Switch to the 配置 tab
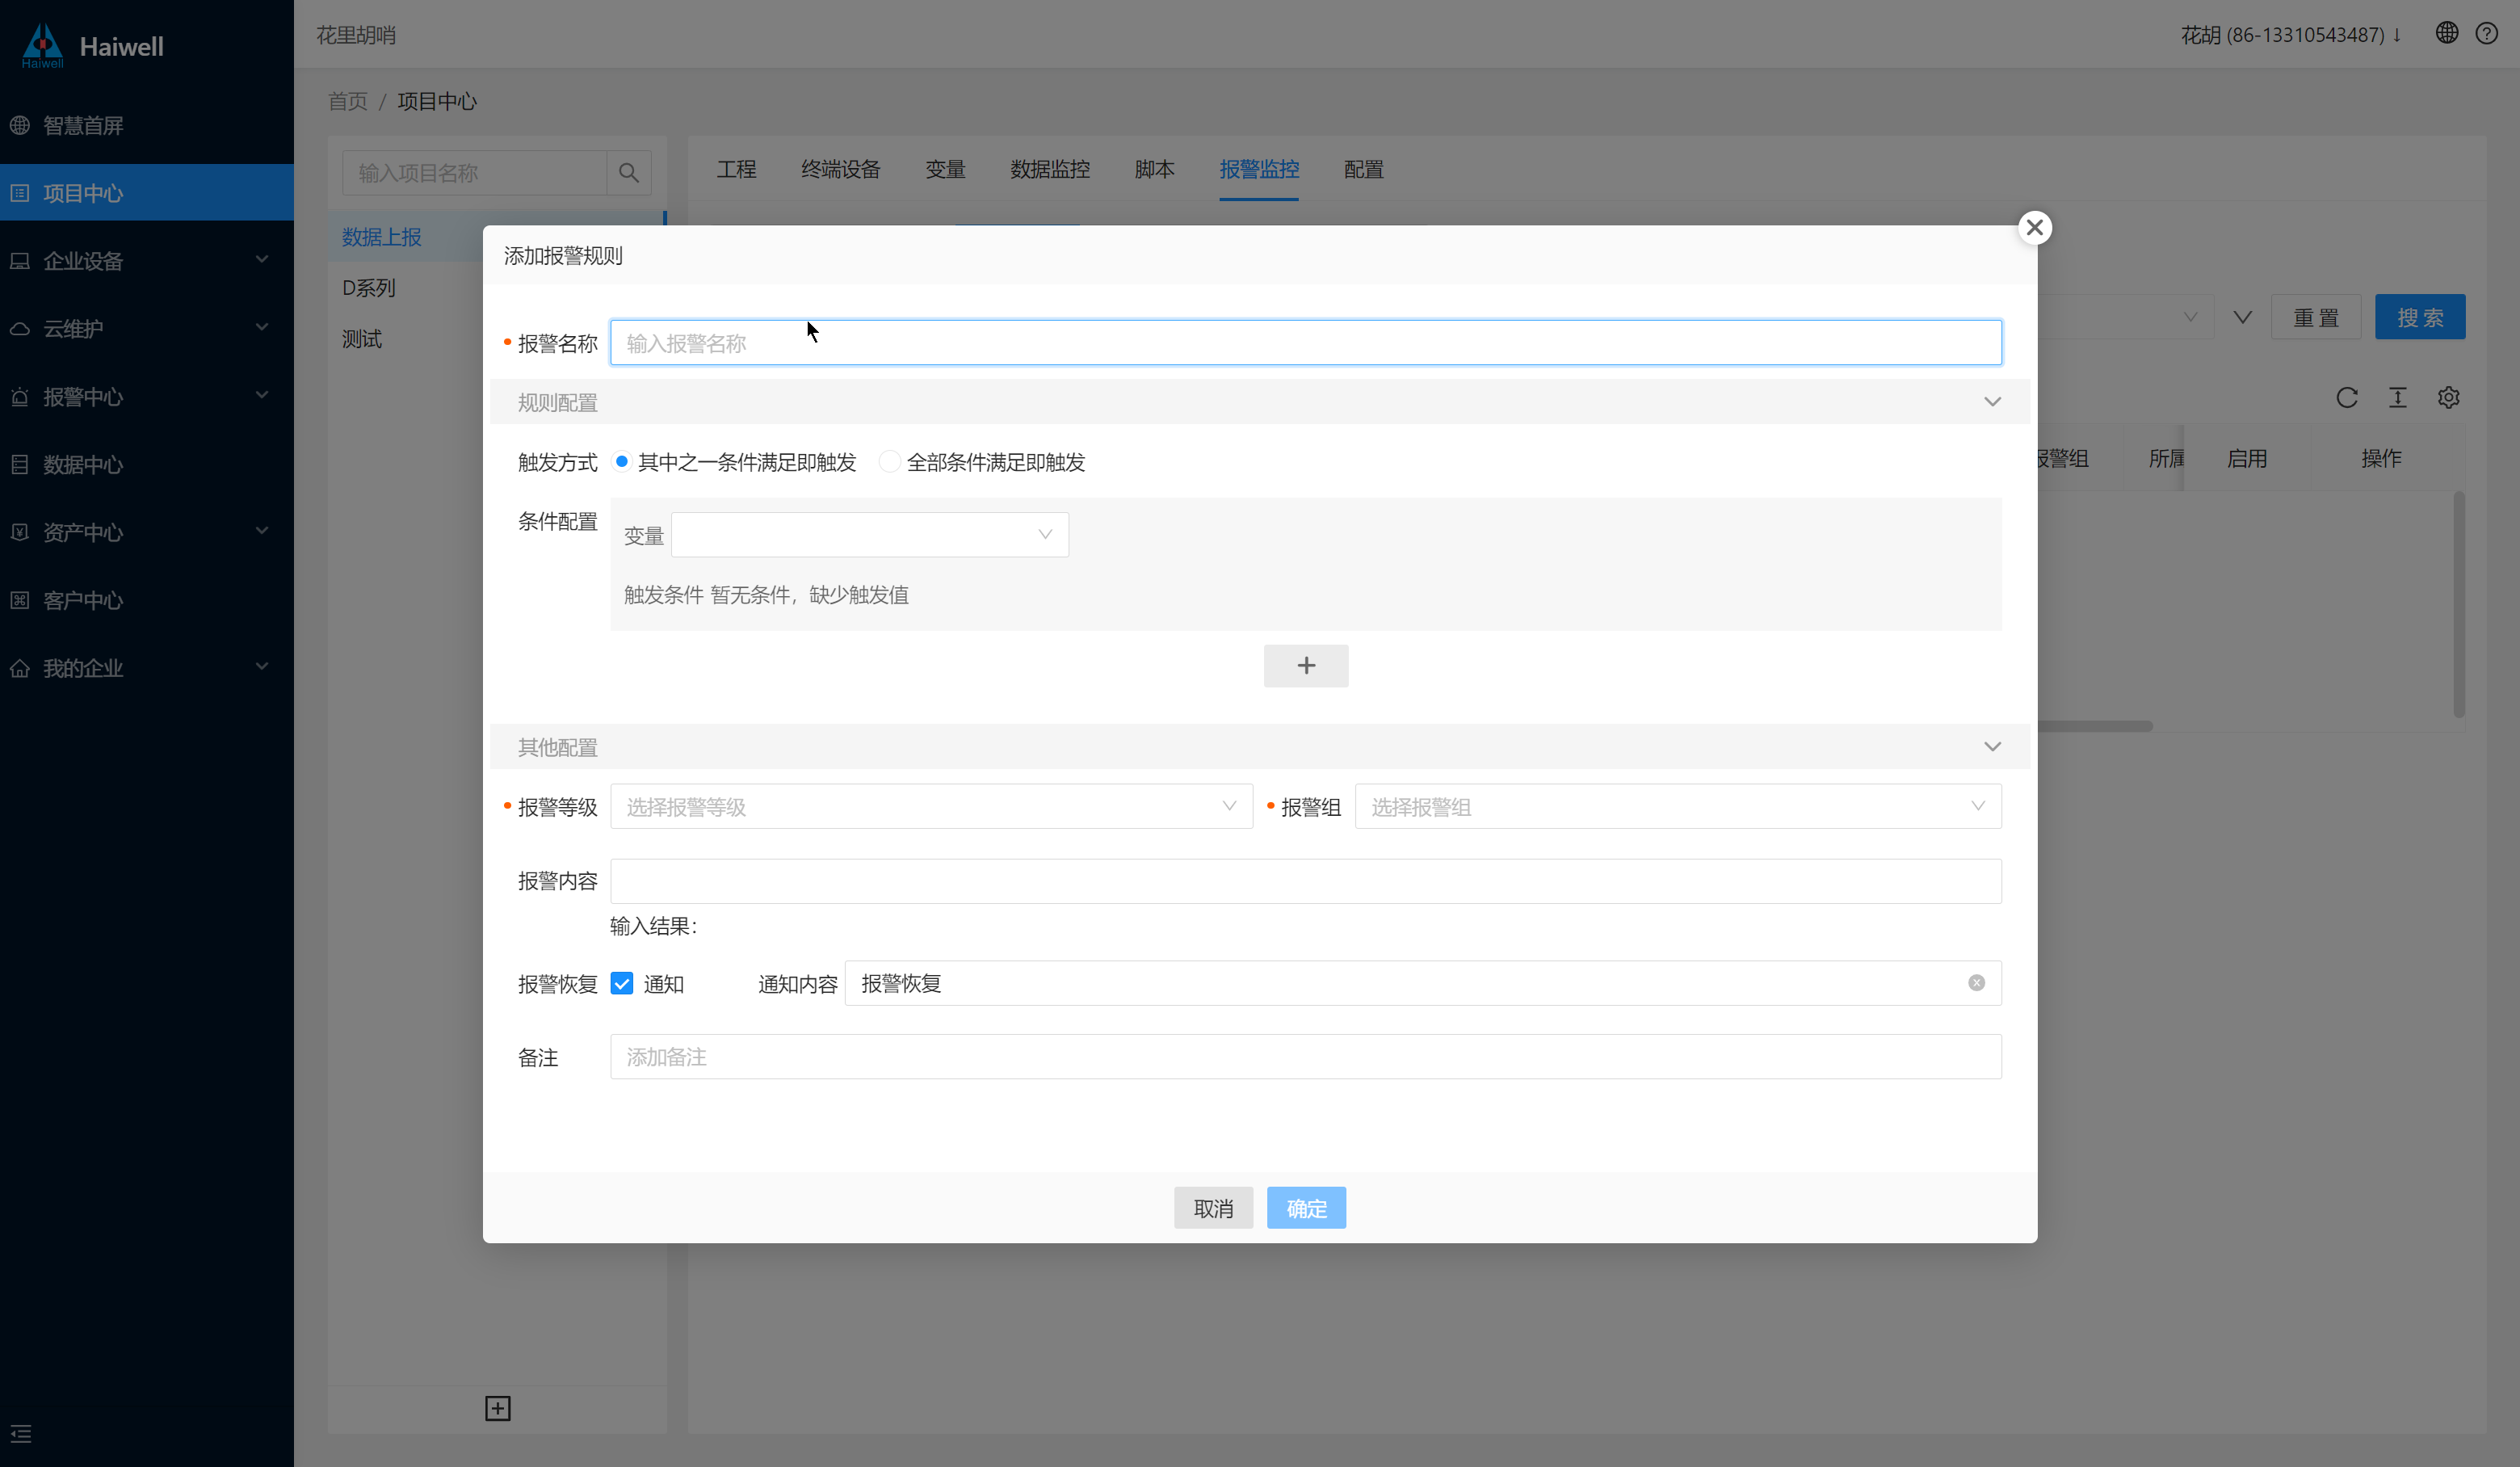2520x1467 pixels. coord(1364,169)
